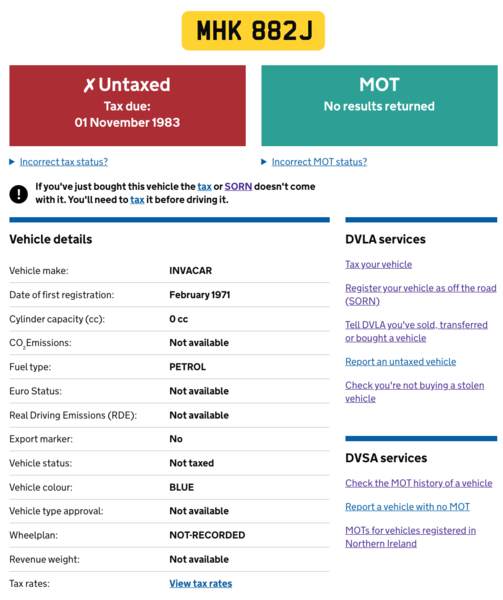Open 'MOTs for vehicles registered in Northern Ireland'
This screenshot has height=600, width=503.
(411, 537)
